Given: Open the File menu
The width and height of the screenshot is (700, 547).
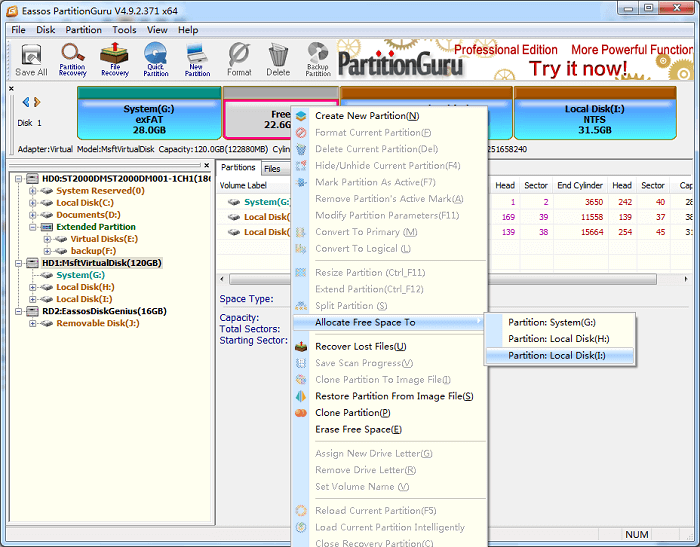Looking at the screenshot, I should 18,30.
